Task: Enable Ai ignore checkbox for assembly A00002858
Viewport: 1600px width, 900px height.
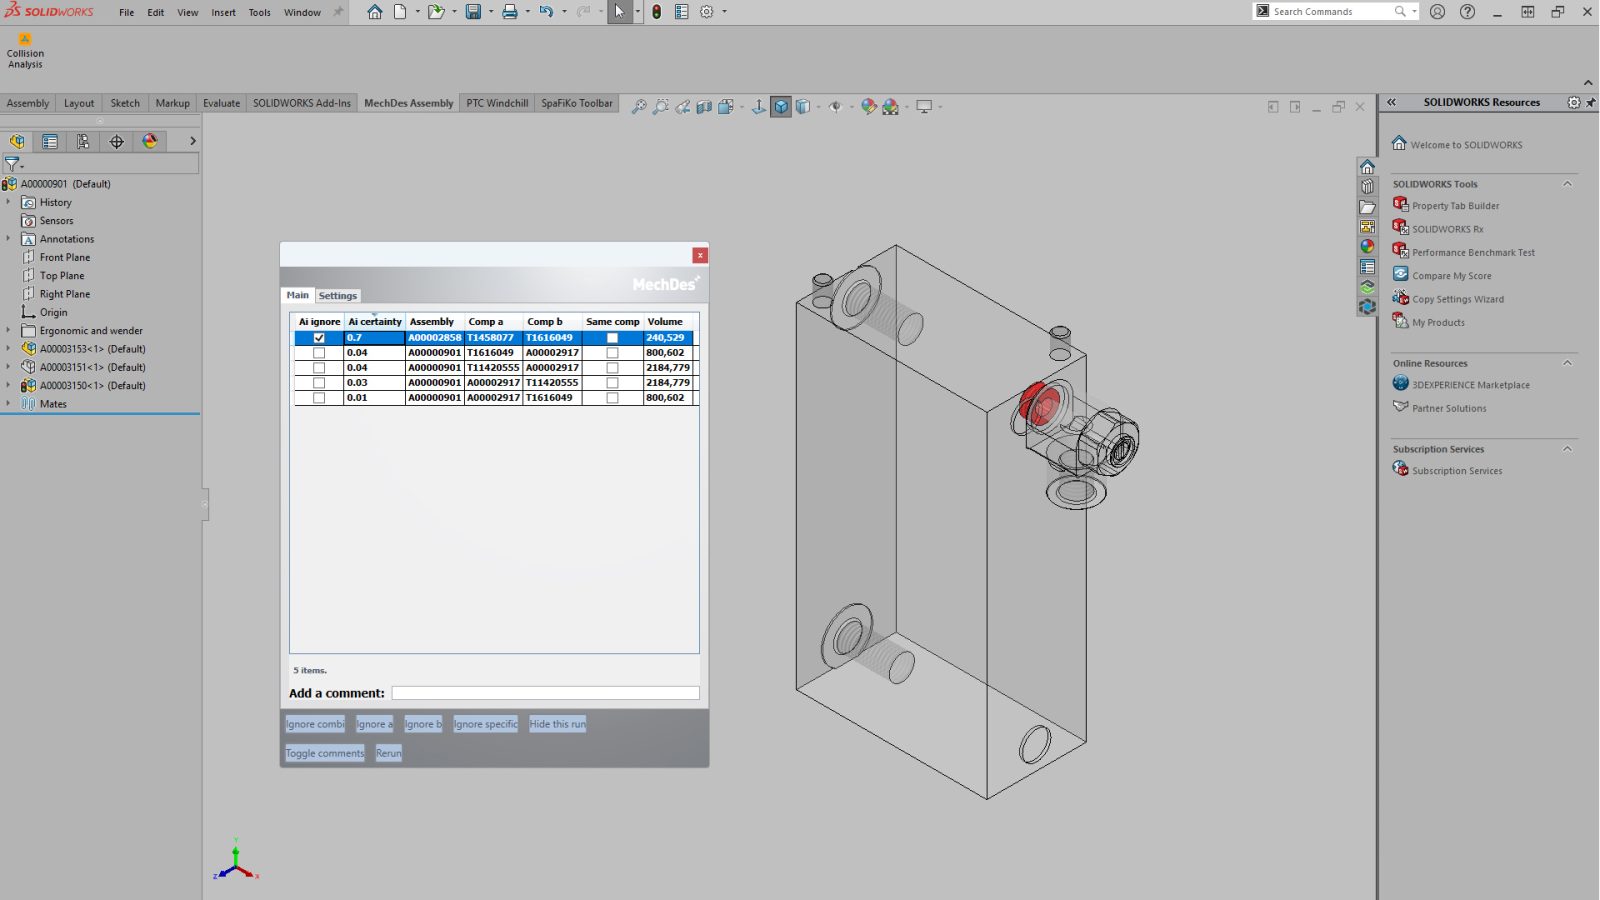Action: click(319, 338)
